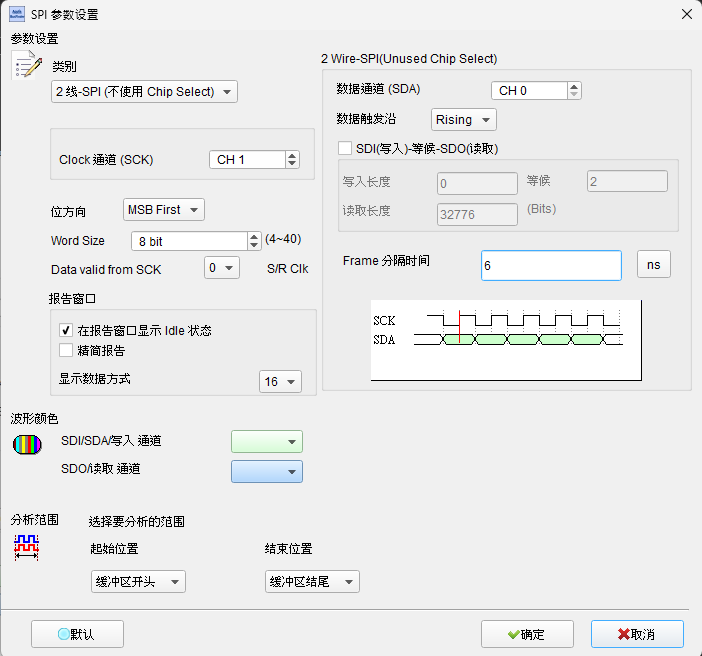Open the SDI/SDA write channel color picker
This screenshot has width=702, height=656.
point(267,442)
